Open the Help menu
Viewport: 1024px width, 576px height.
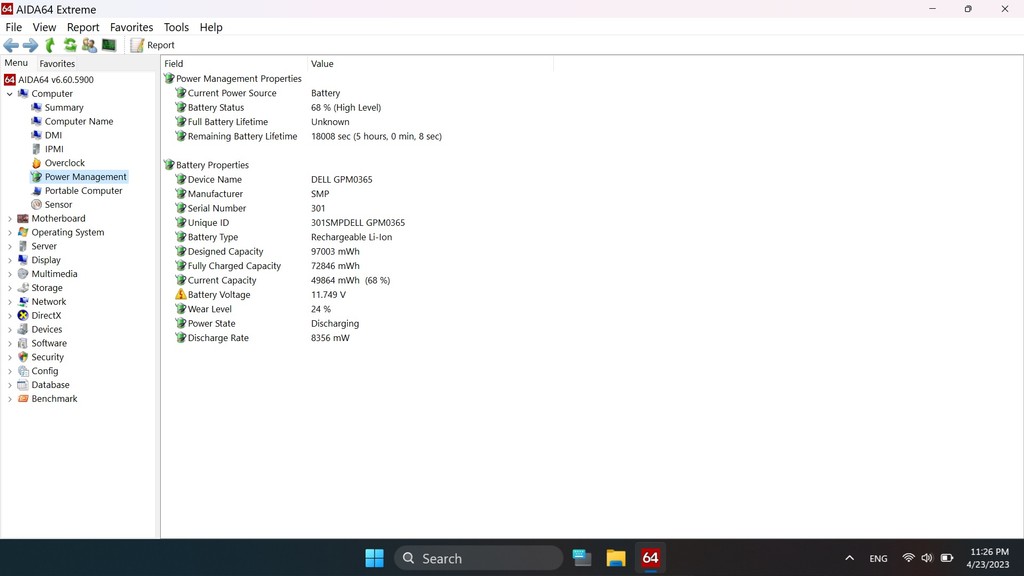211,27
